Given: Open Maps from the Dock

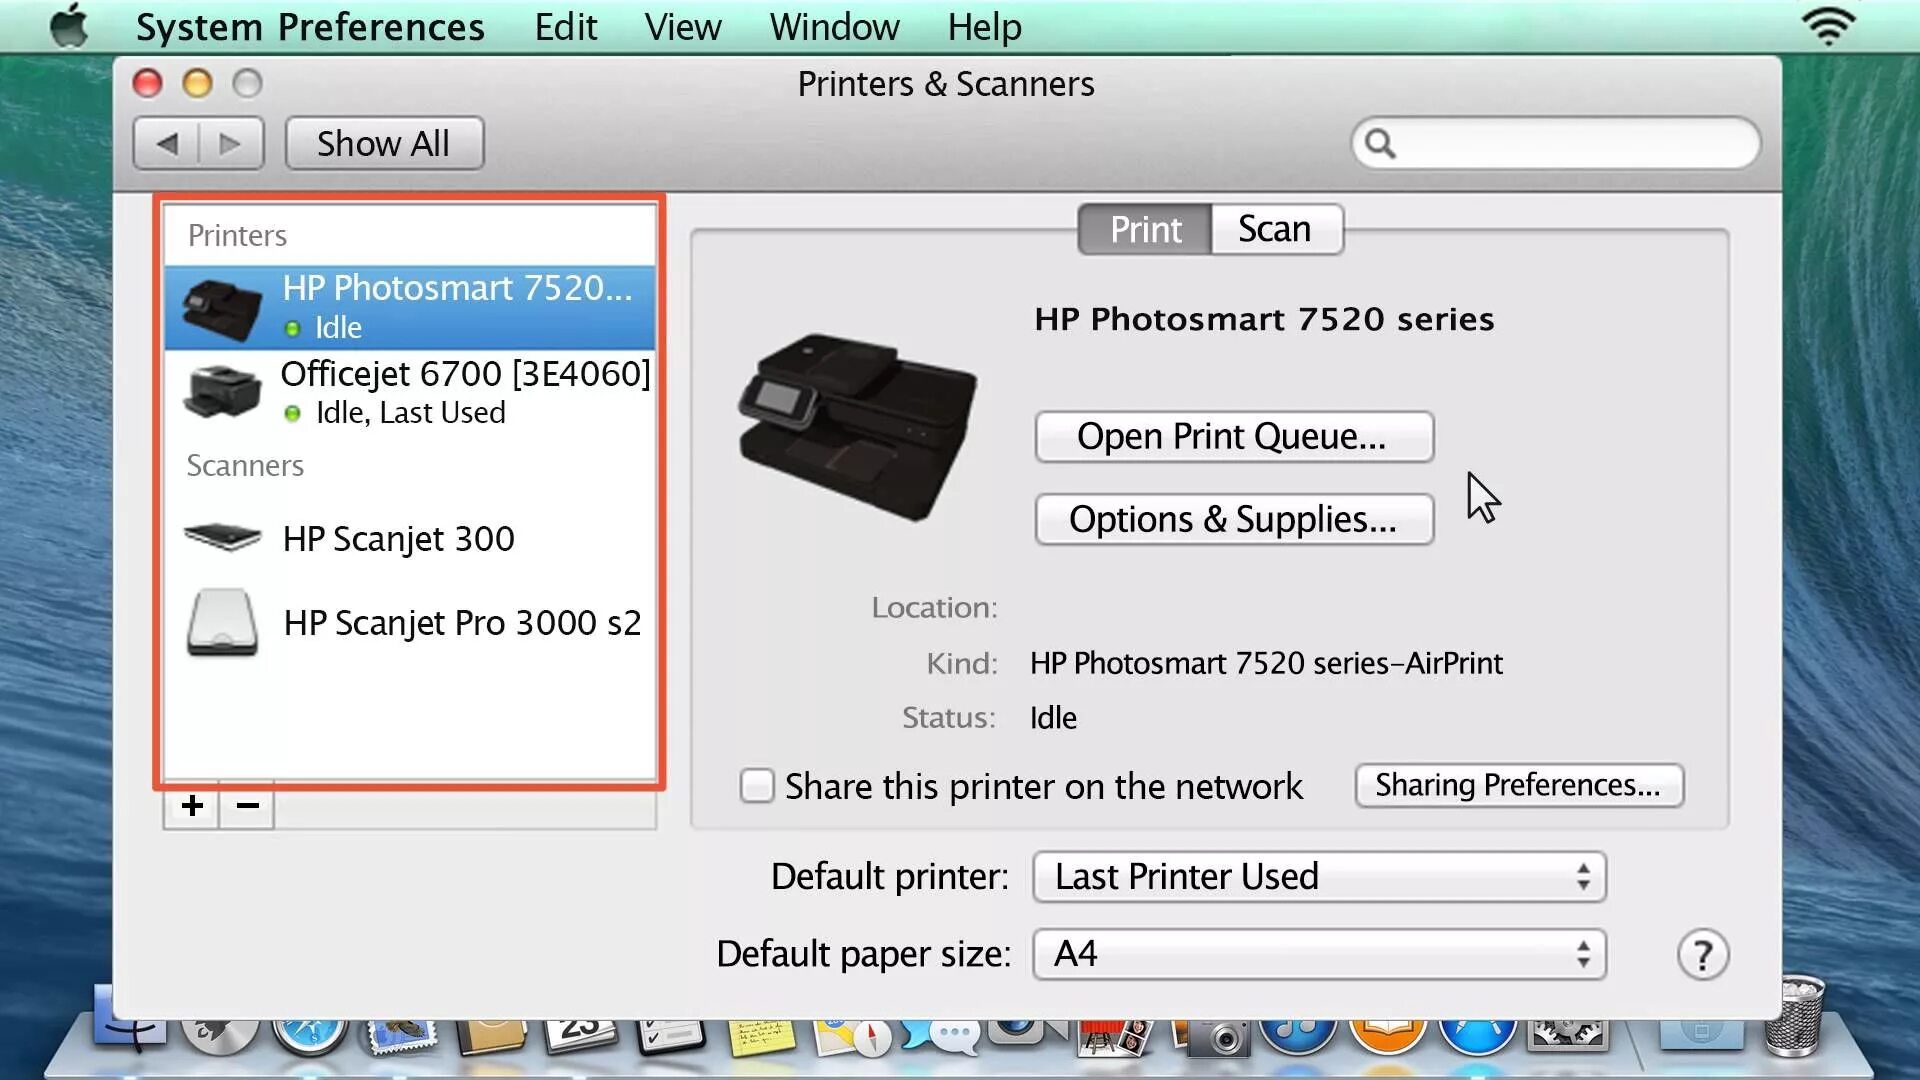Looking at the screenshot, I should pos(852,1038).
